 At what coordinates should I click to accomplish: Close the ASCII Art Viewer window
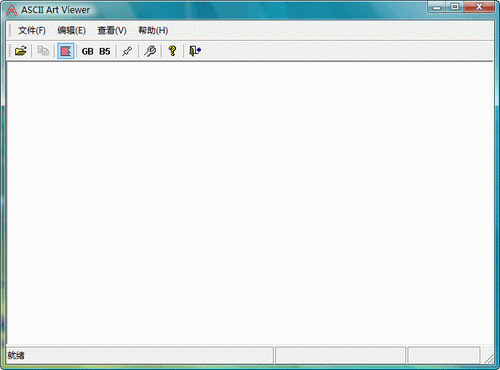pos(479,7)
